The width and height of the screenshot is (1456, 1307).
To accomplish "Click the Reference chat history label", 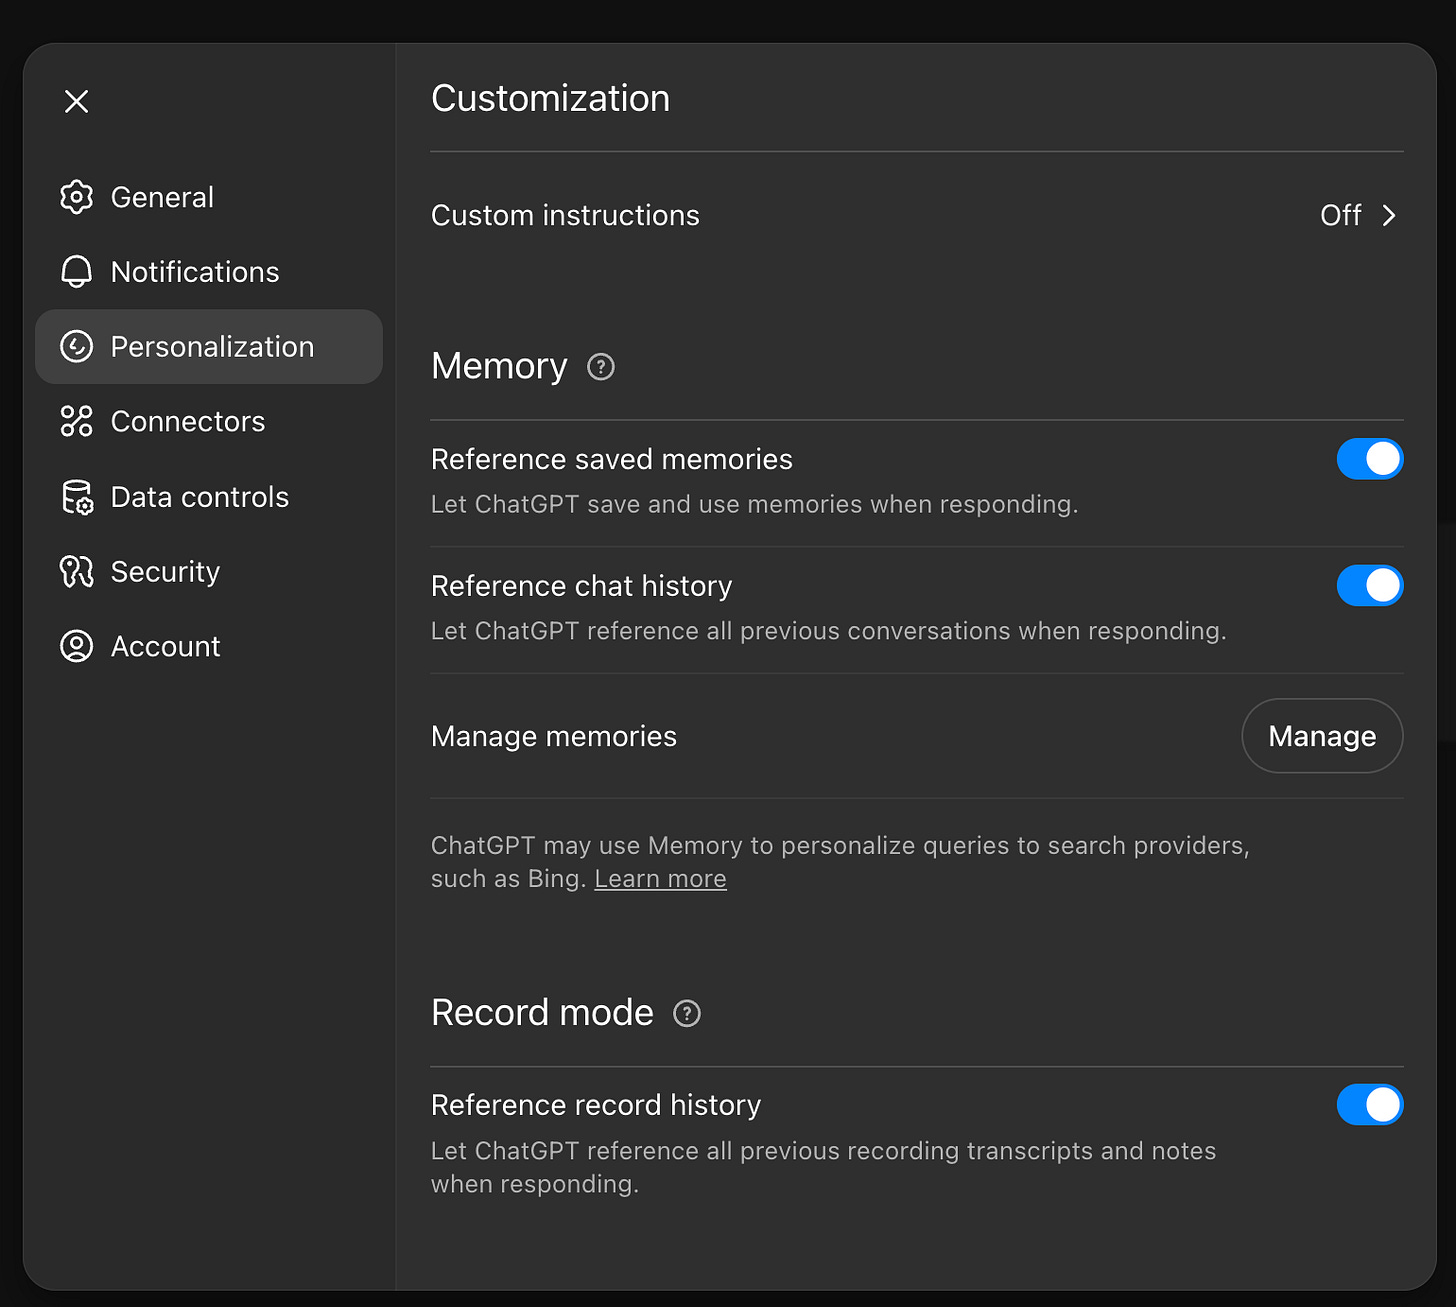I will coord(582,586).
